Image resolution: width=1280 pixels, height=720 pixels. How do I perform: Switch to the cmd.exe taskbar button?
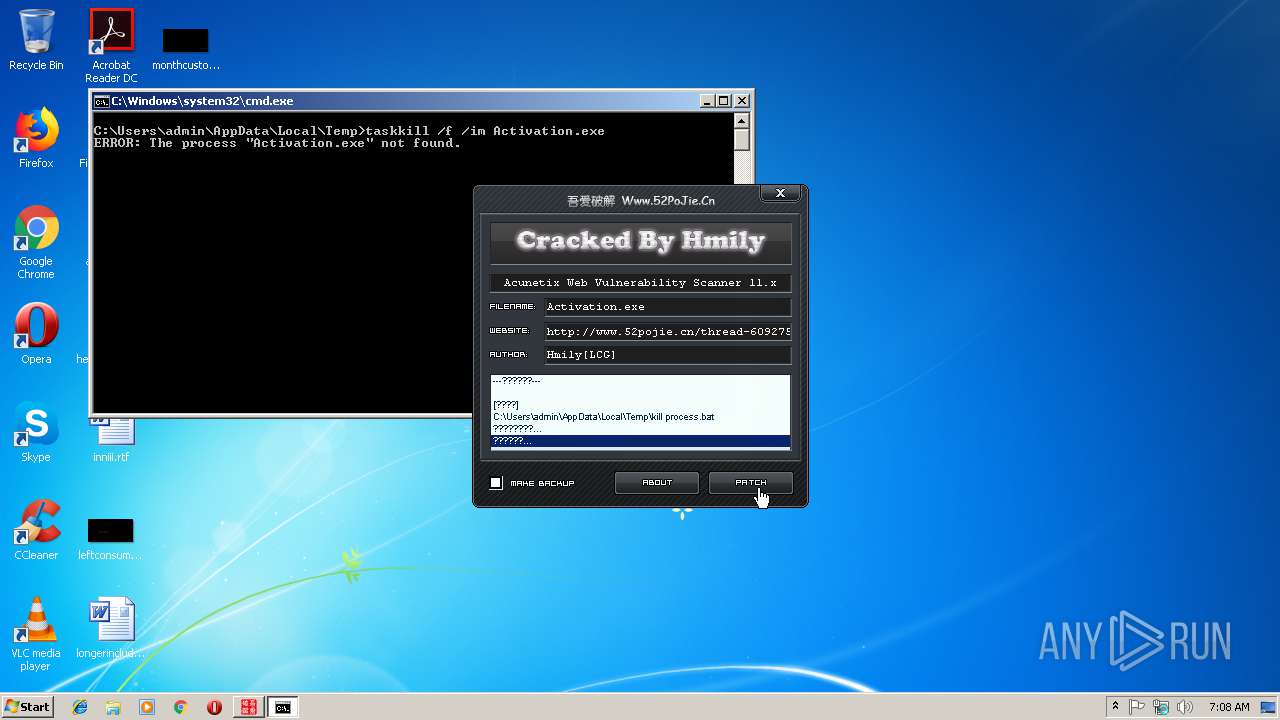(x=283, y=707)
